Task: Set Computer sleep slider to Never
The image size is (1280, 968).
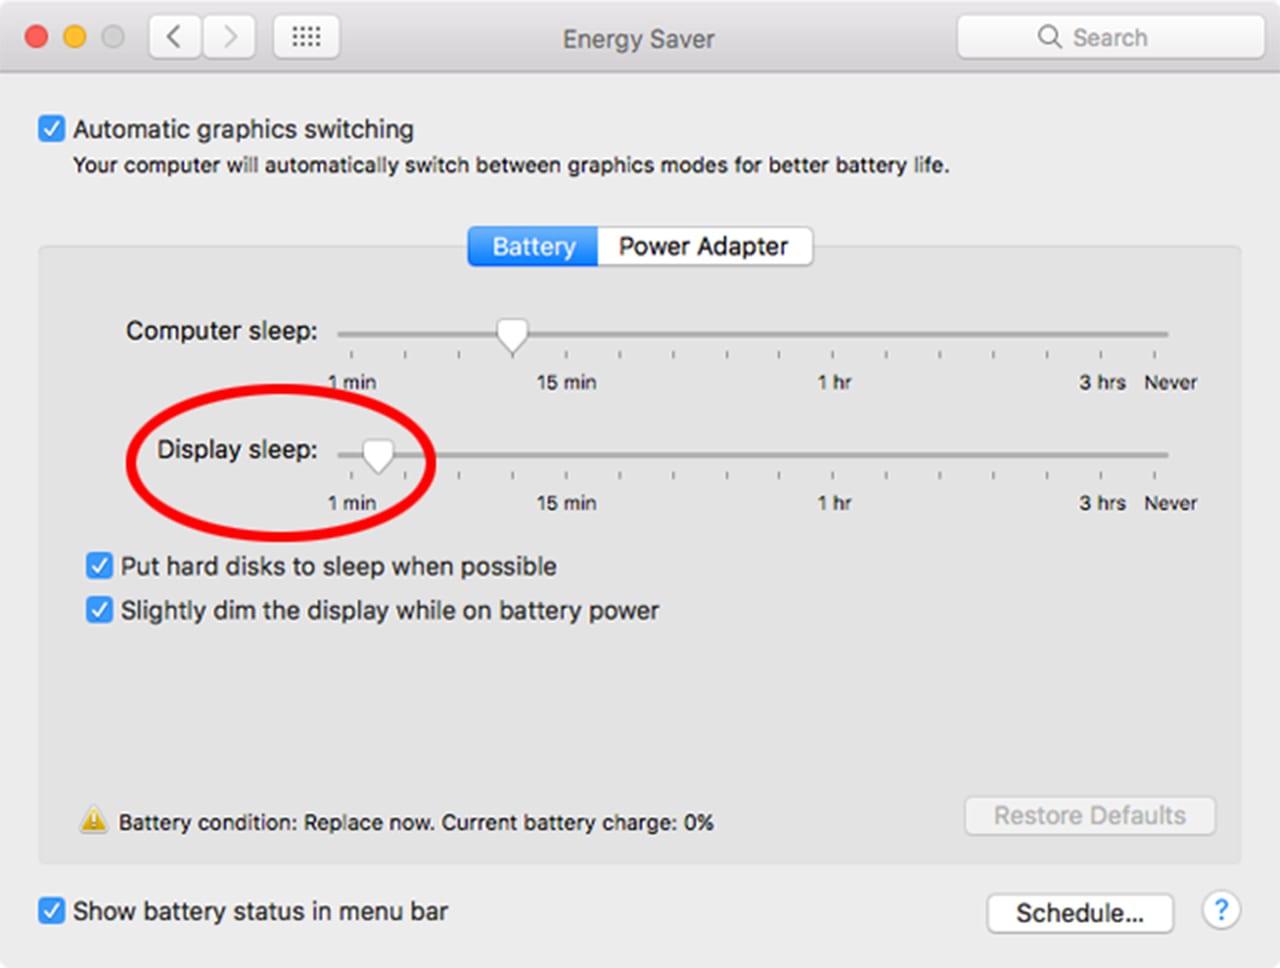Action: [1155, 334]
